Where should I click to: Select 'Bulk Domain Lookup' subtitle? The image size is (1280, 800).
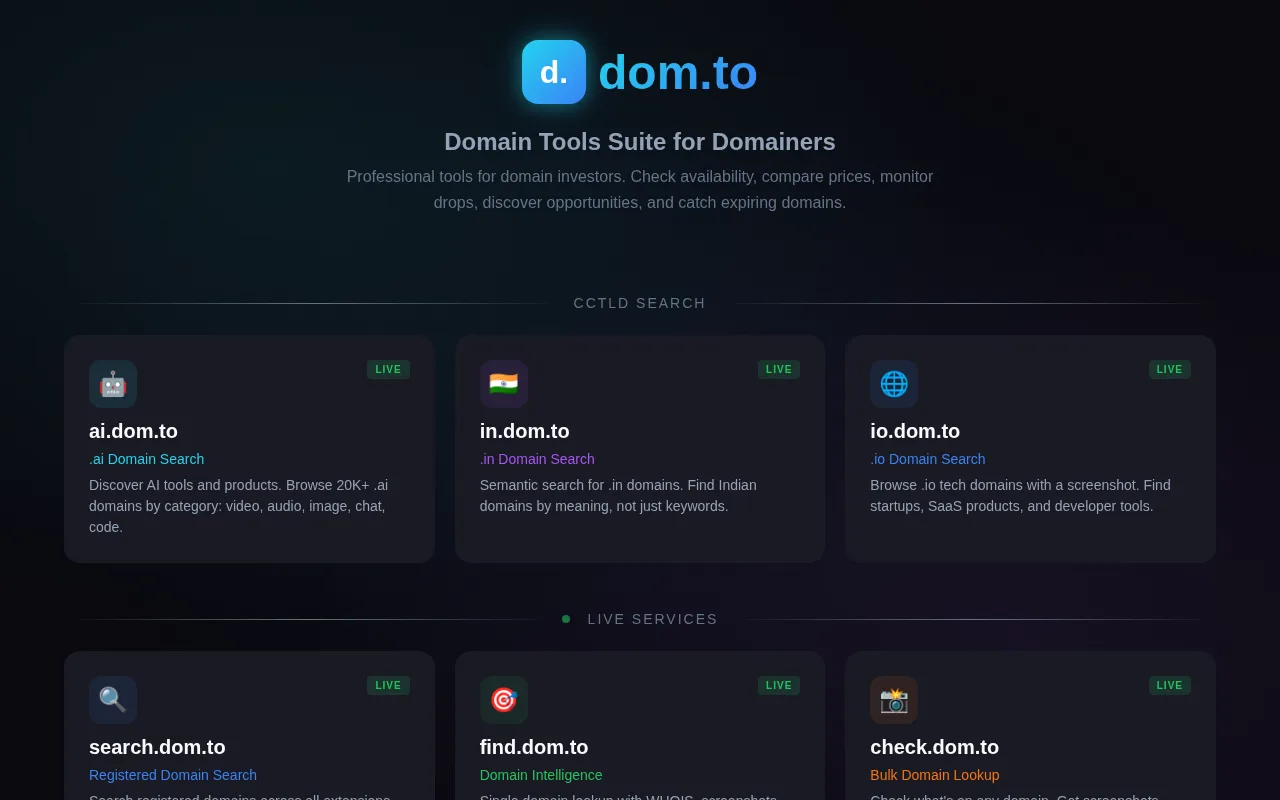coord(935,775)
